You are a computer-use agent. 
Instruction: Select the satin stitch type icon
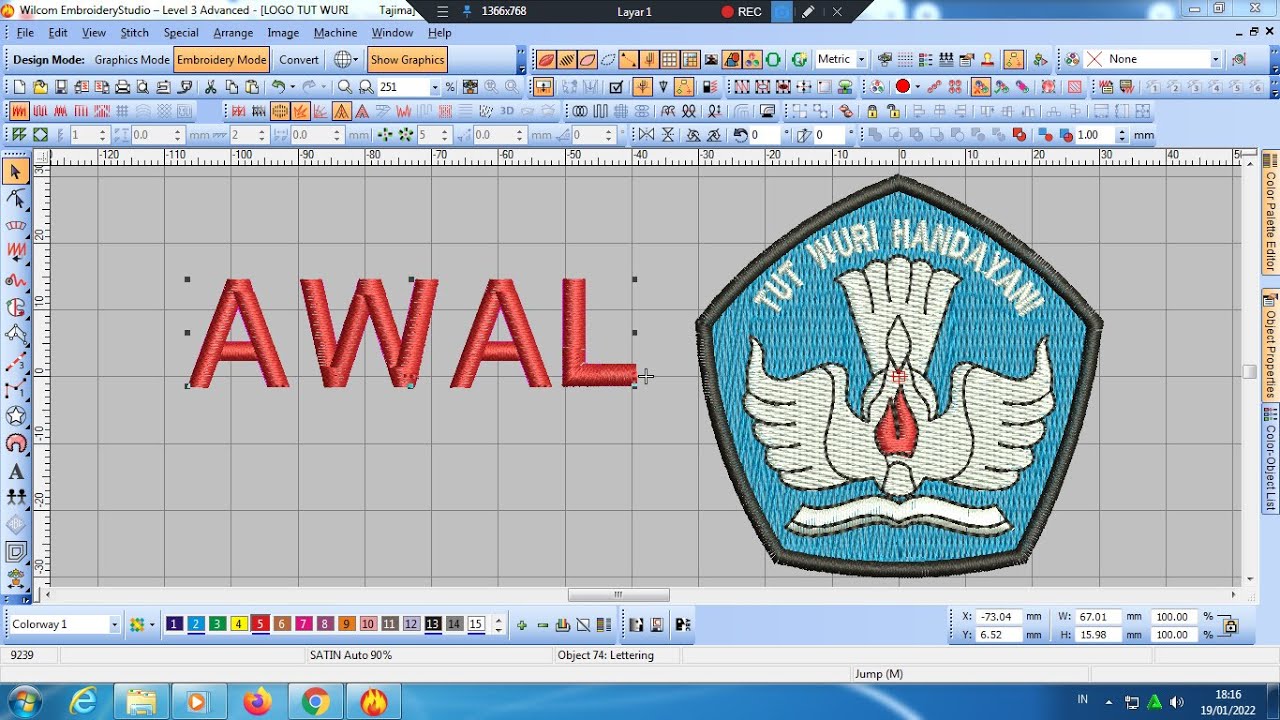click(19, 111)
